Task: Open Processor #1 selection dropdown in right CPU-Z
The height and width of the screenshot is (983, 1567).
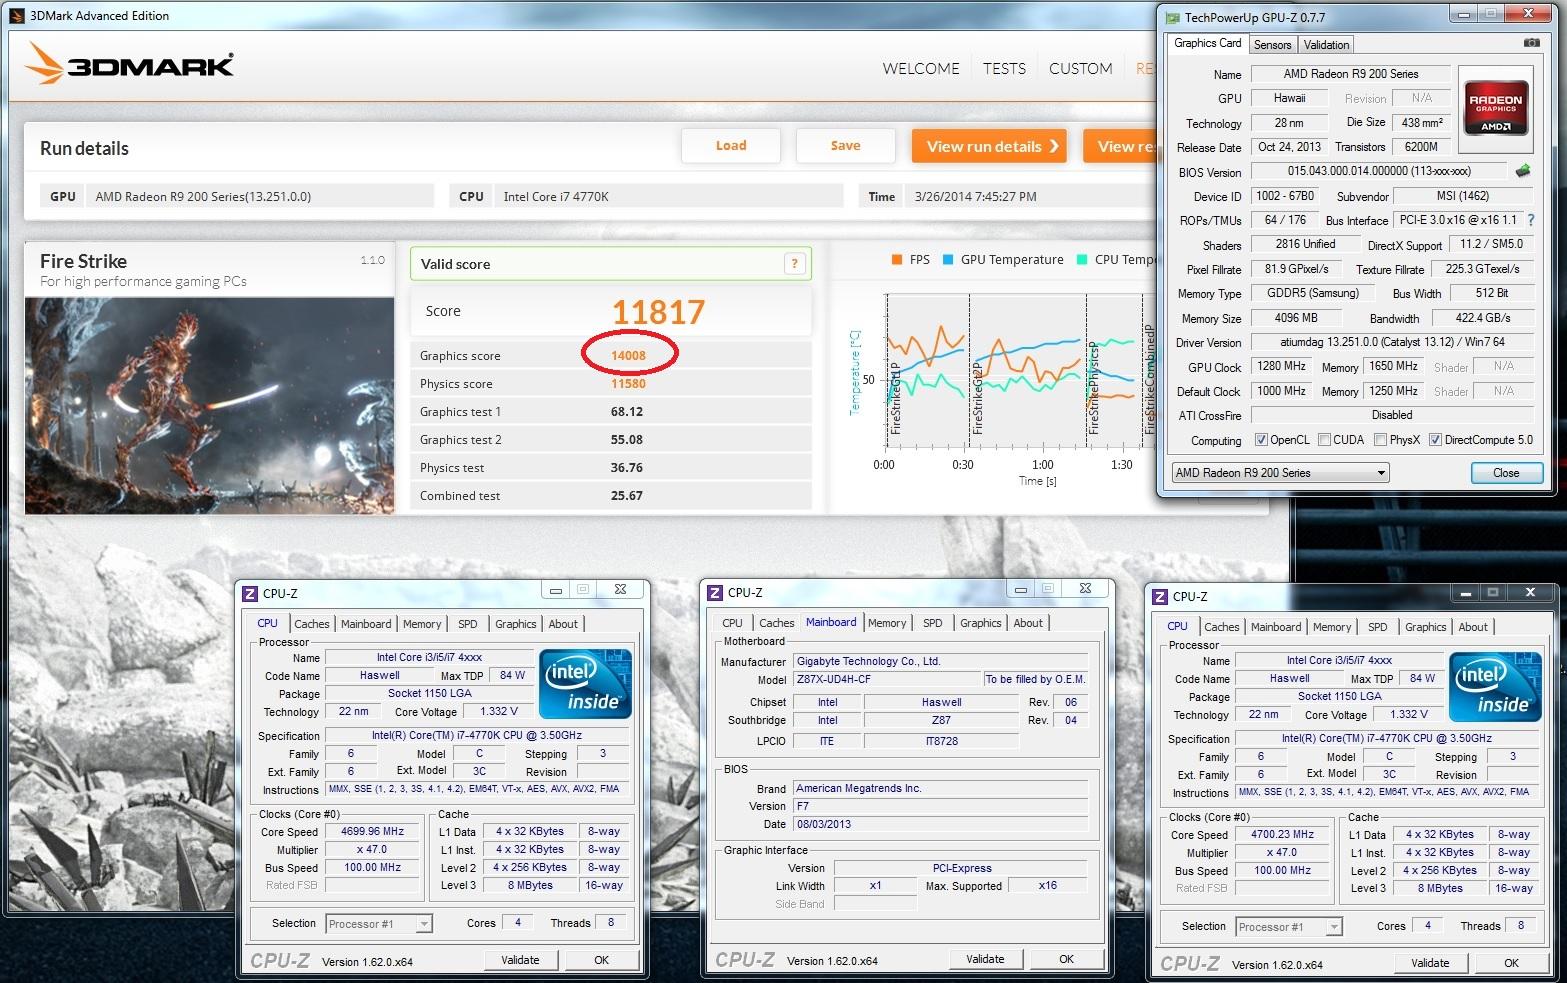Action: [x=1289, y=927]
